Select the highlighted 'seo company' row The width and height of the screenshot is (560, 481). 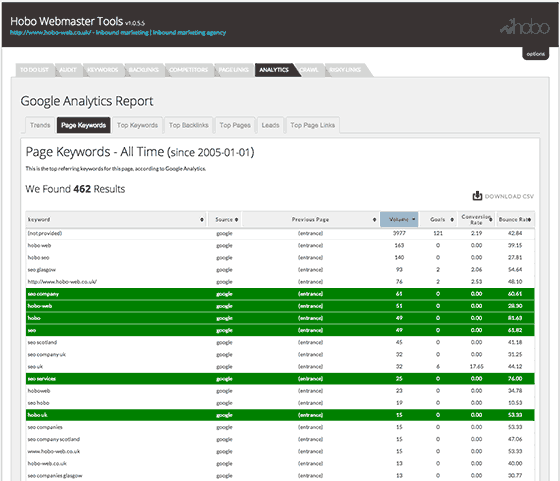click(280, 294)
